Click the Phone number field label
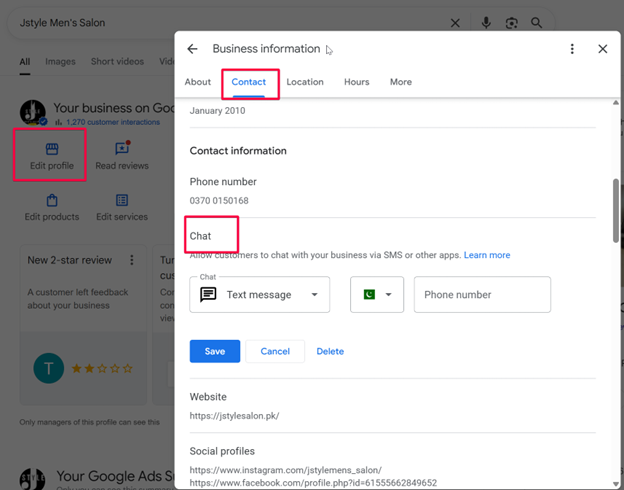This screenshot has height=490, width=624. coord(223,182)
